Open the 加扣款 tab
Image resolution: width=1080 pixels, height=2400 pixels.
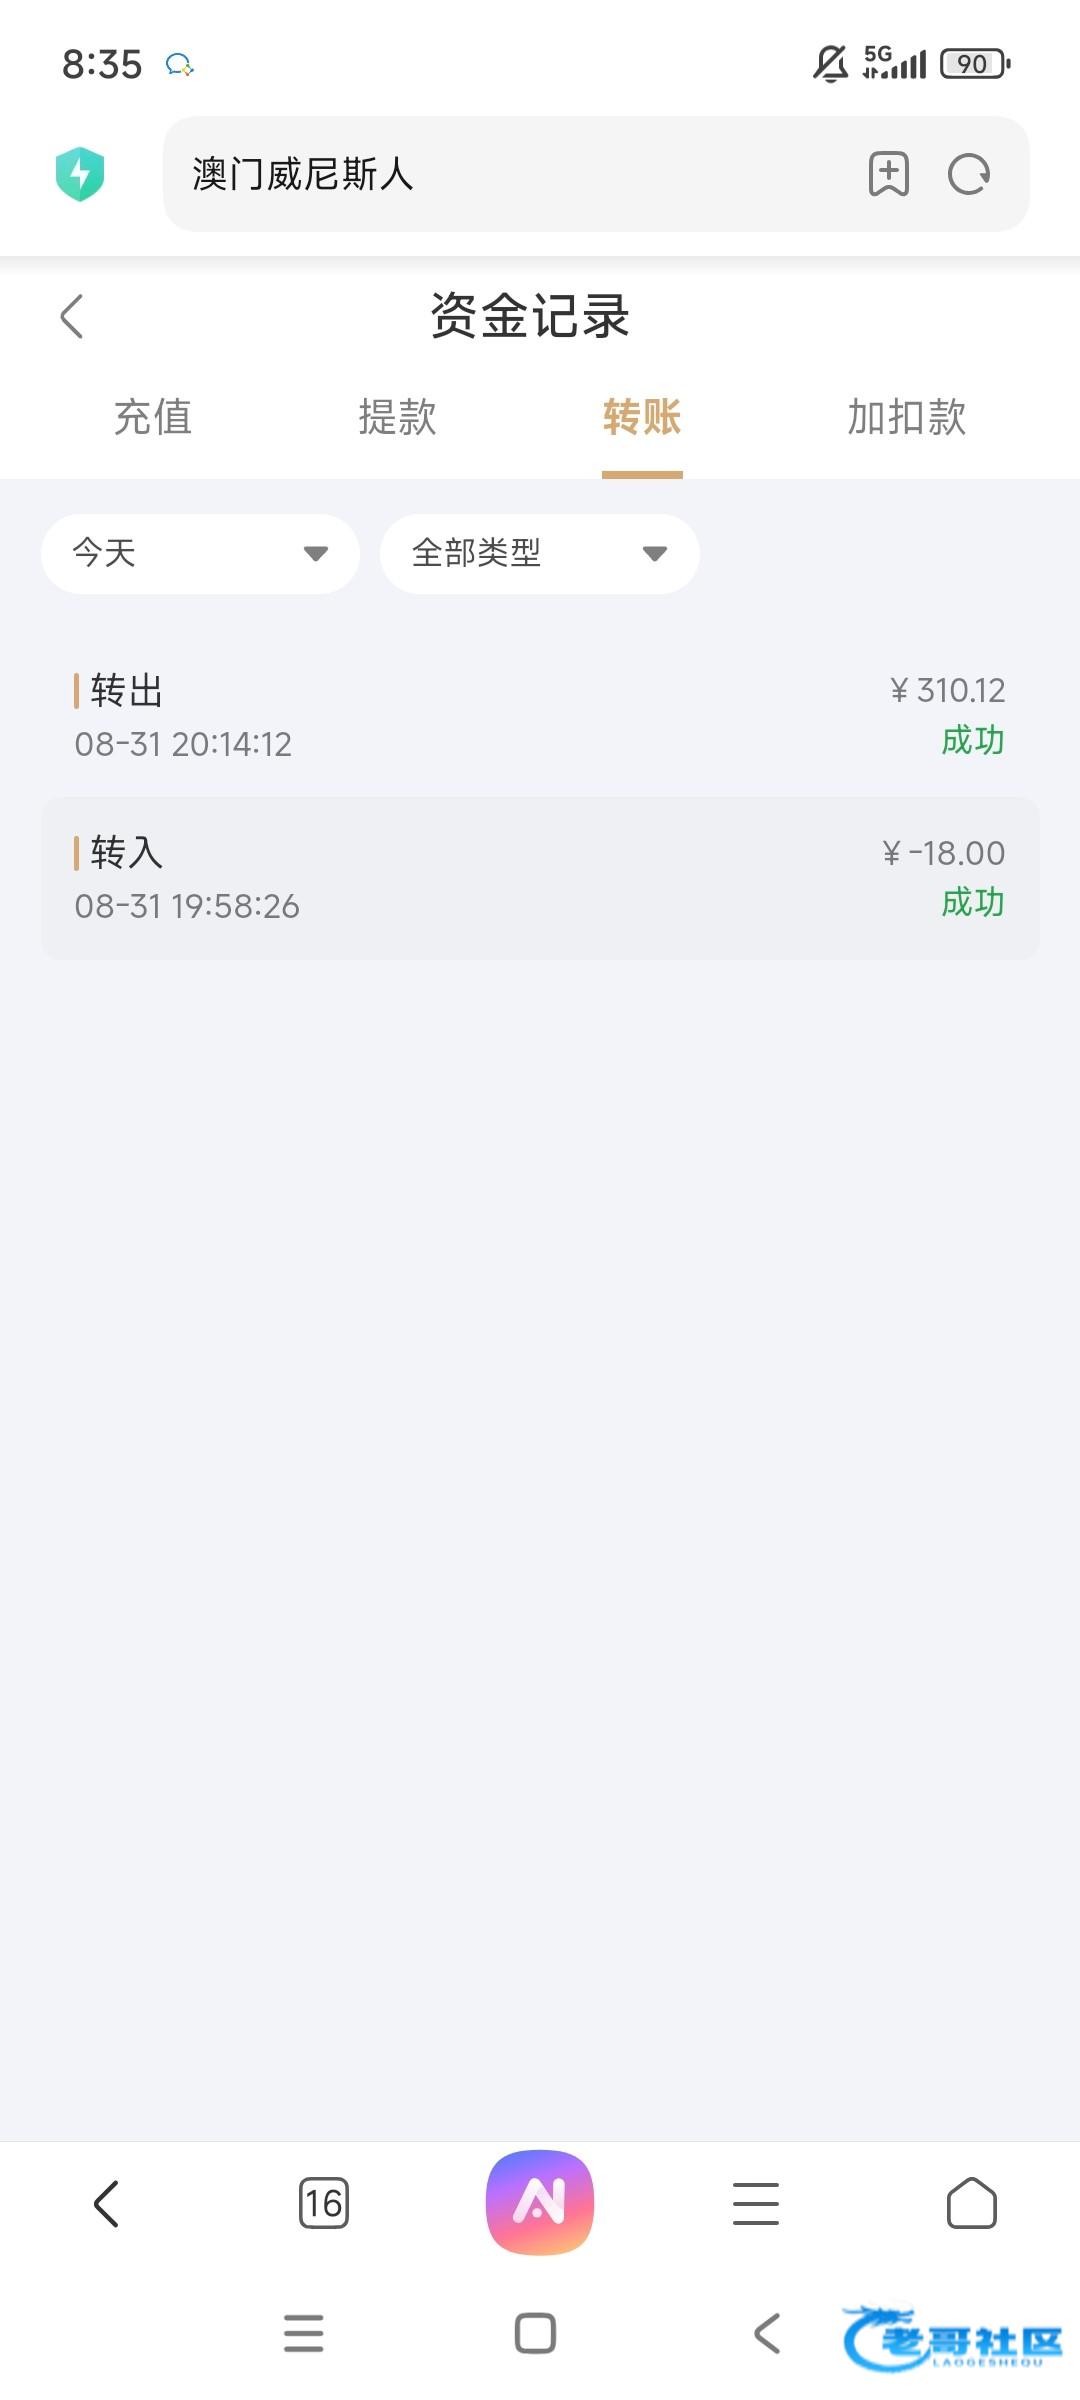click(906, 417)
